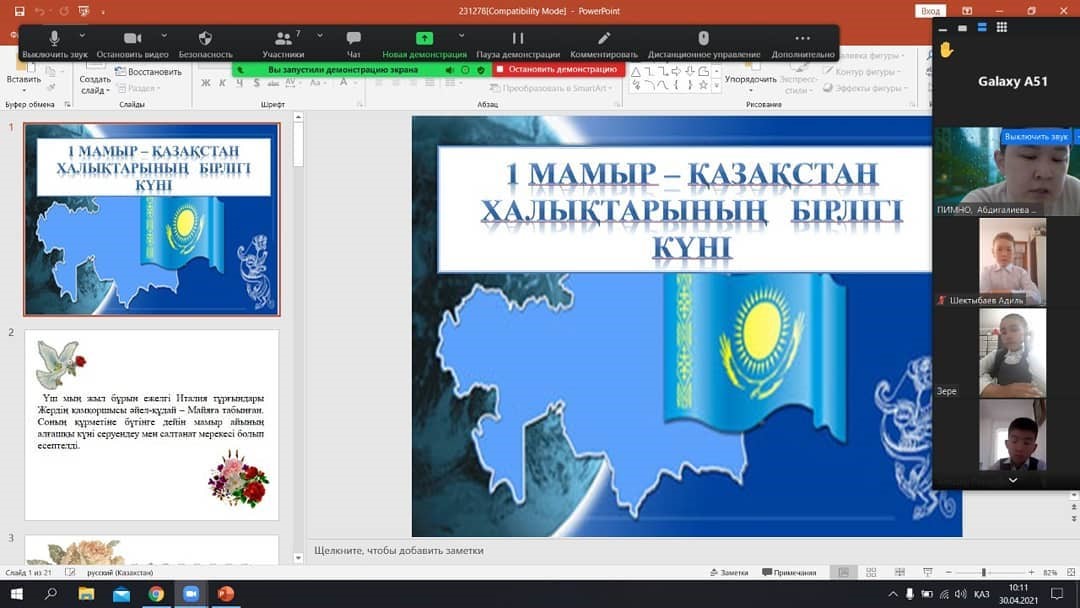
Task: Toggle the Заметки notes pane
Action: [729, 572]
